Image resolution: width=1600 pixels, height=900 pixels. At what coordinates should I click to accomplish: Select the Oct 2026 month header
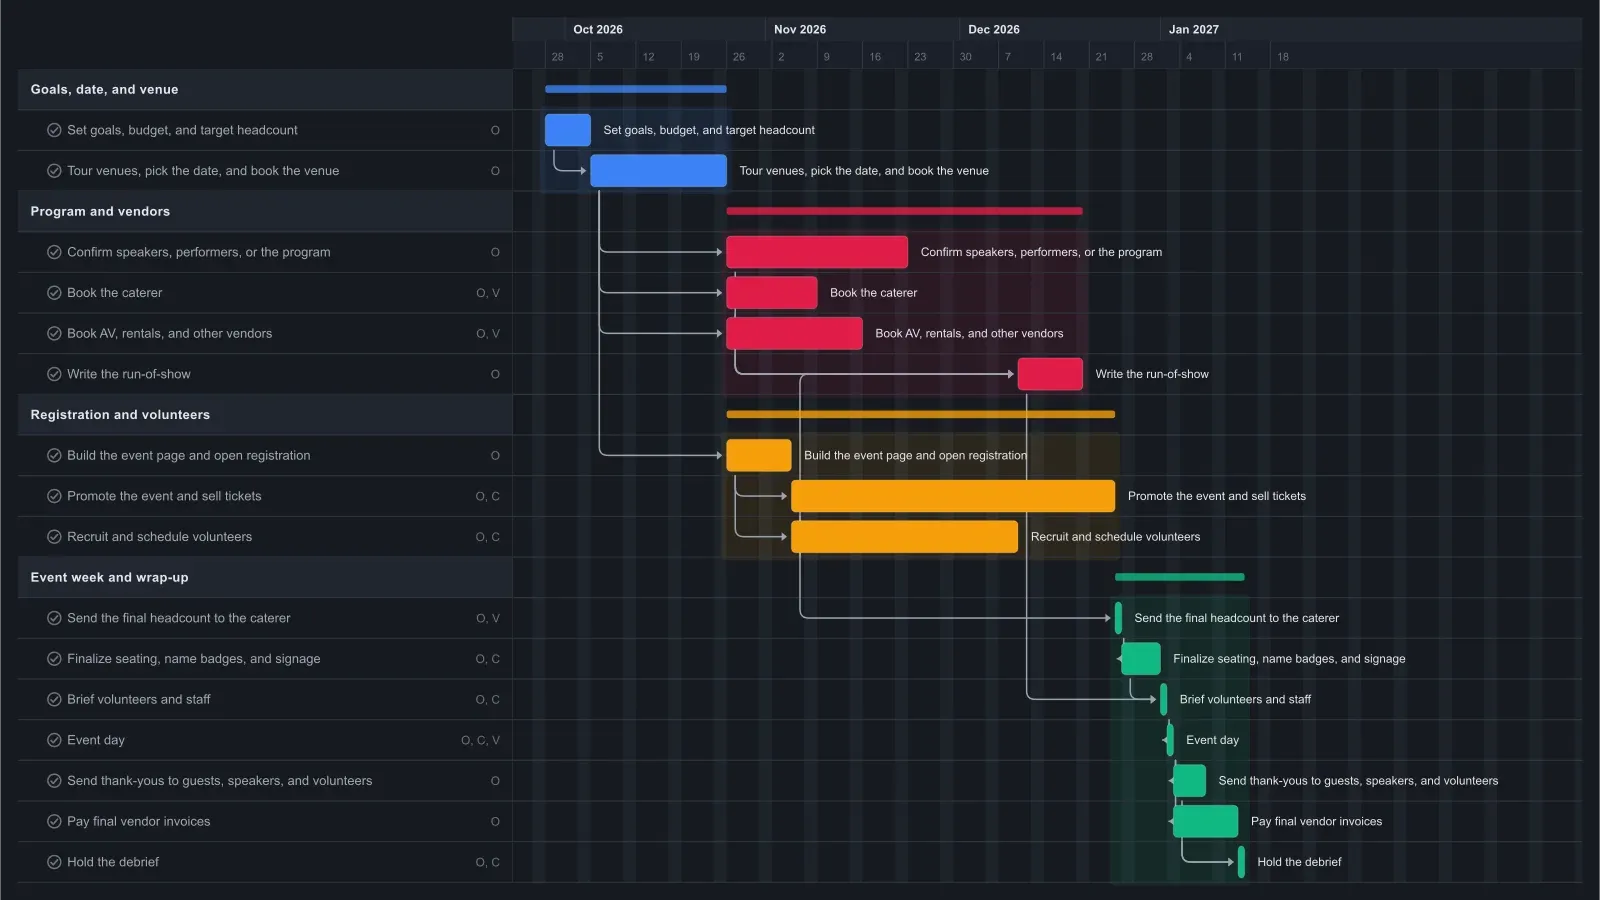coord(598,29)
